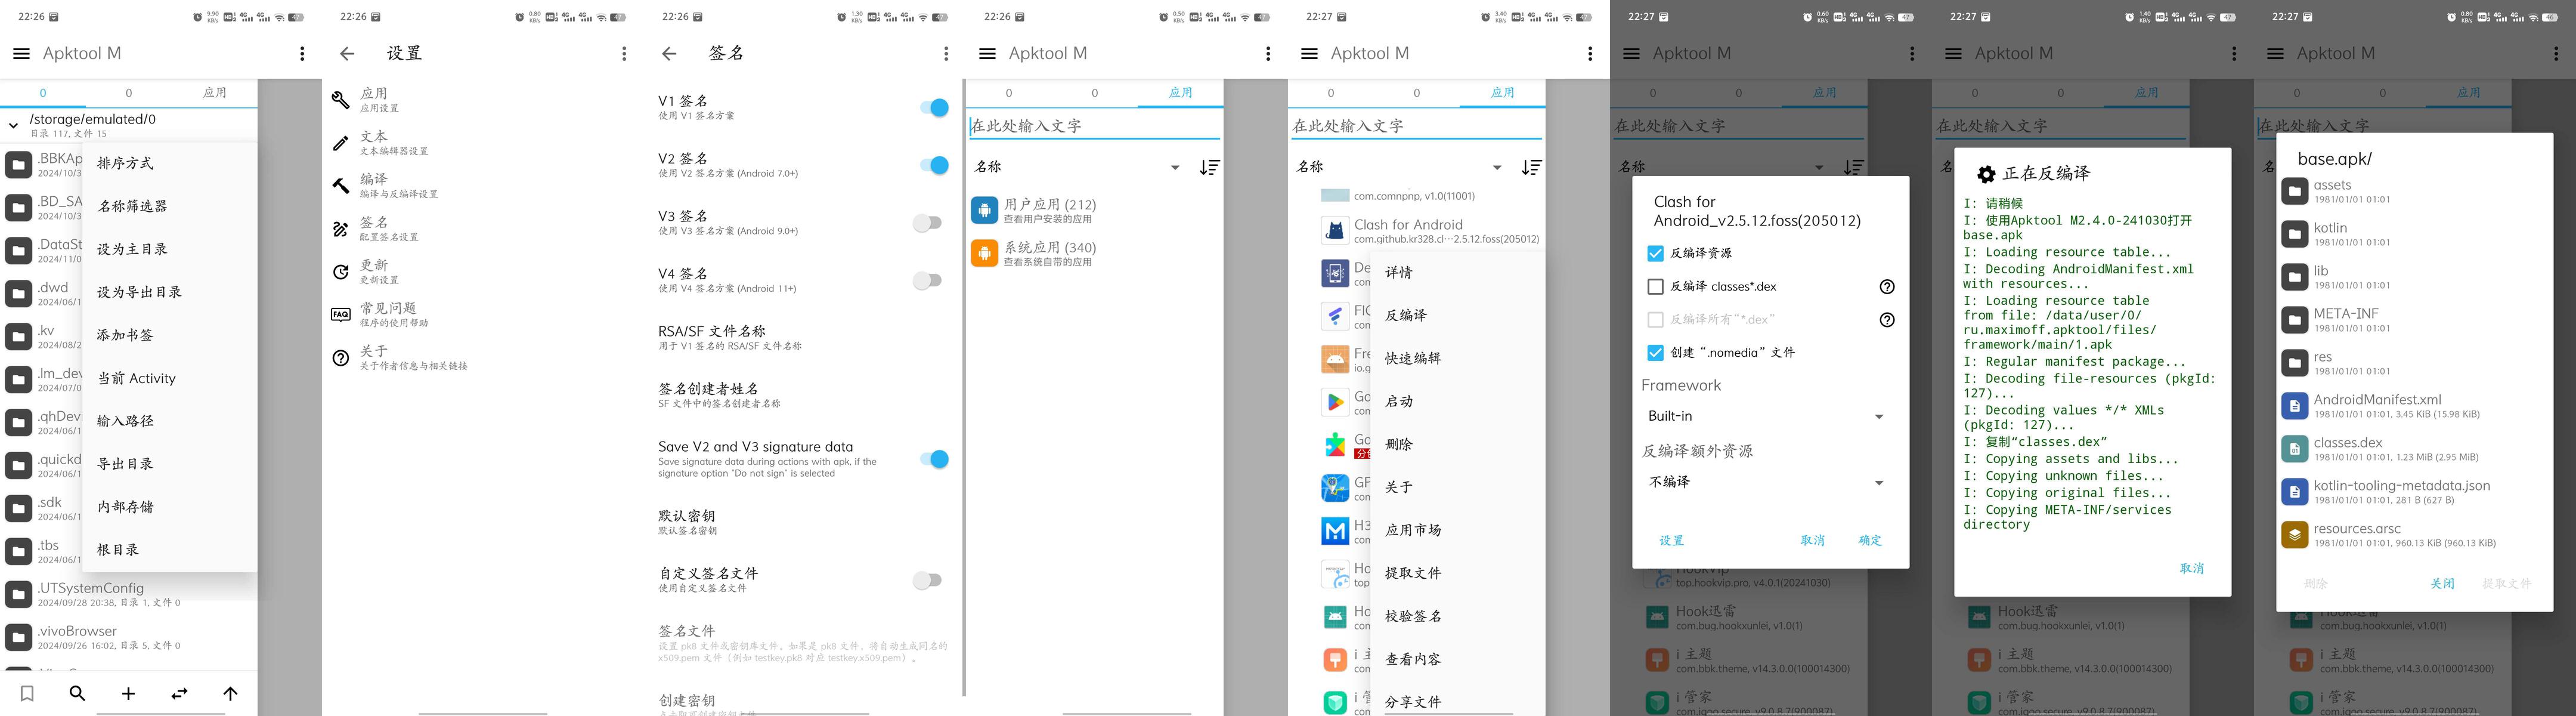Choose 名称筛选器 from the popup menu
The image size is (2576, 716).
[x=170, y=206]
